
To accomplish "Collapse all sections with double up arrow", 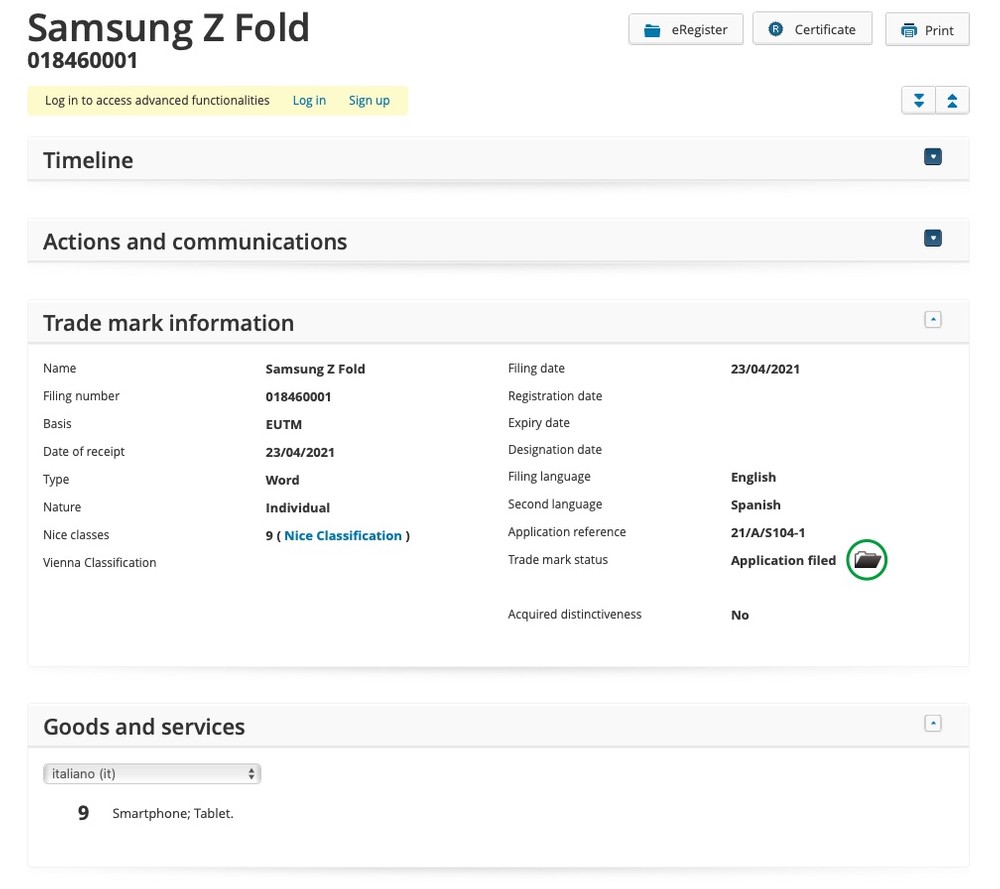I will (952, 101).
